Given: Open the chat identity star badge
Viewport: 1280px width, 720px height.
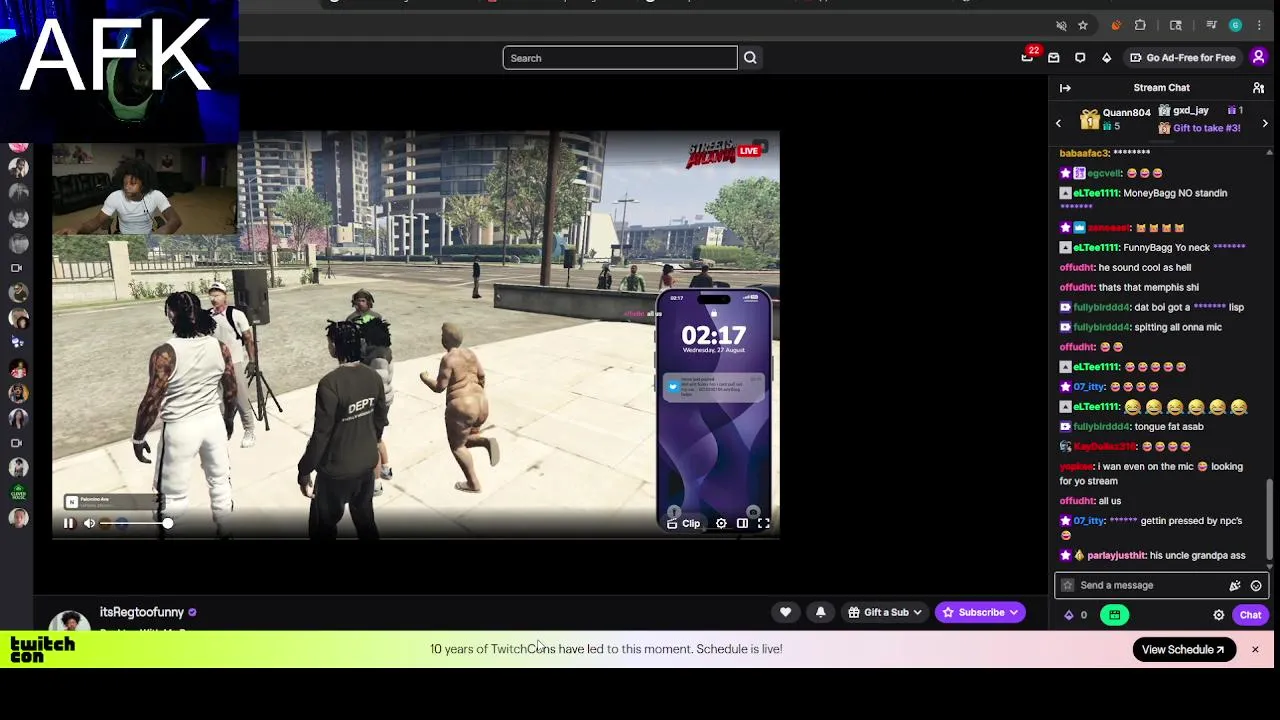Looking at the screenshot, I should pos(1067,585).
